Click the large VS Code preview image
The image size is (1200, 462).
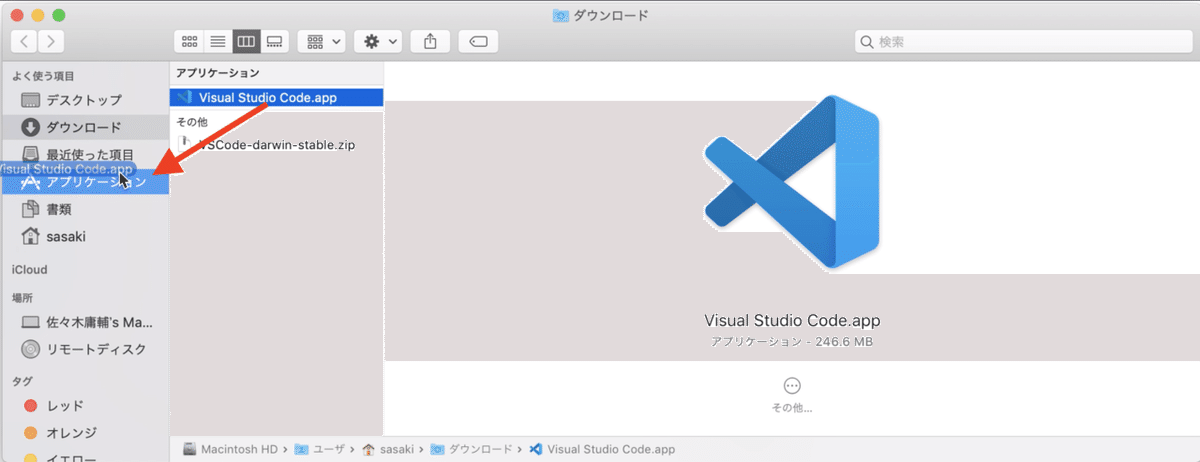click(792, 181)
